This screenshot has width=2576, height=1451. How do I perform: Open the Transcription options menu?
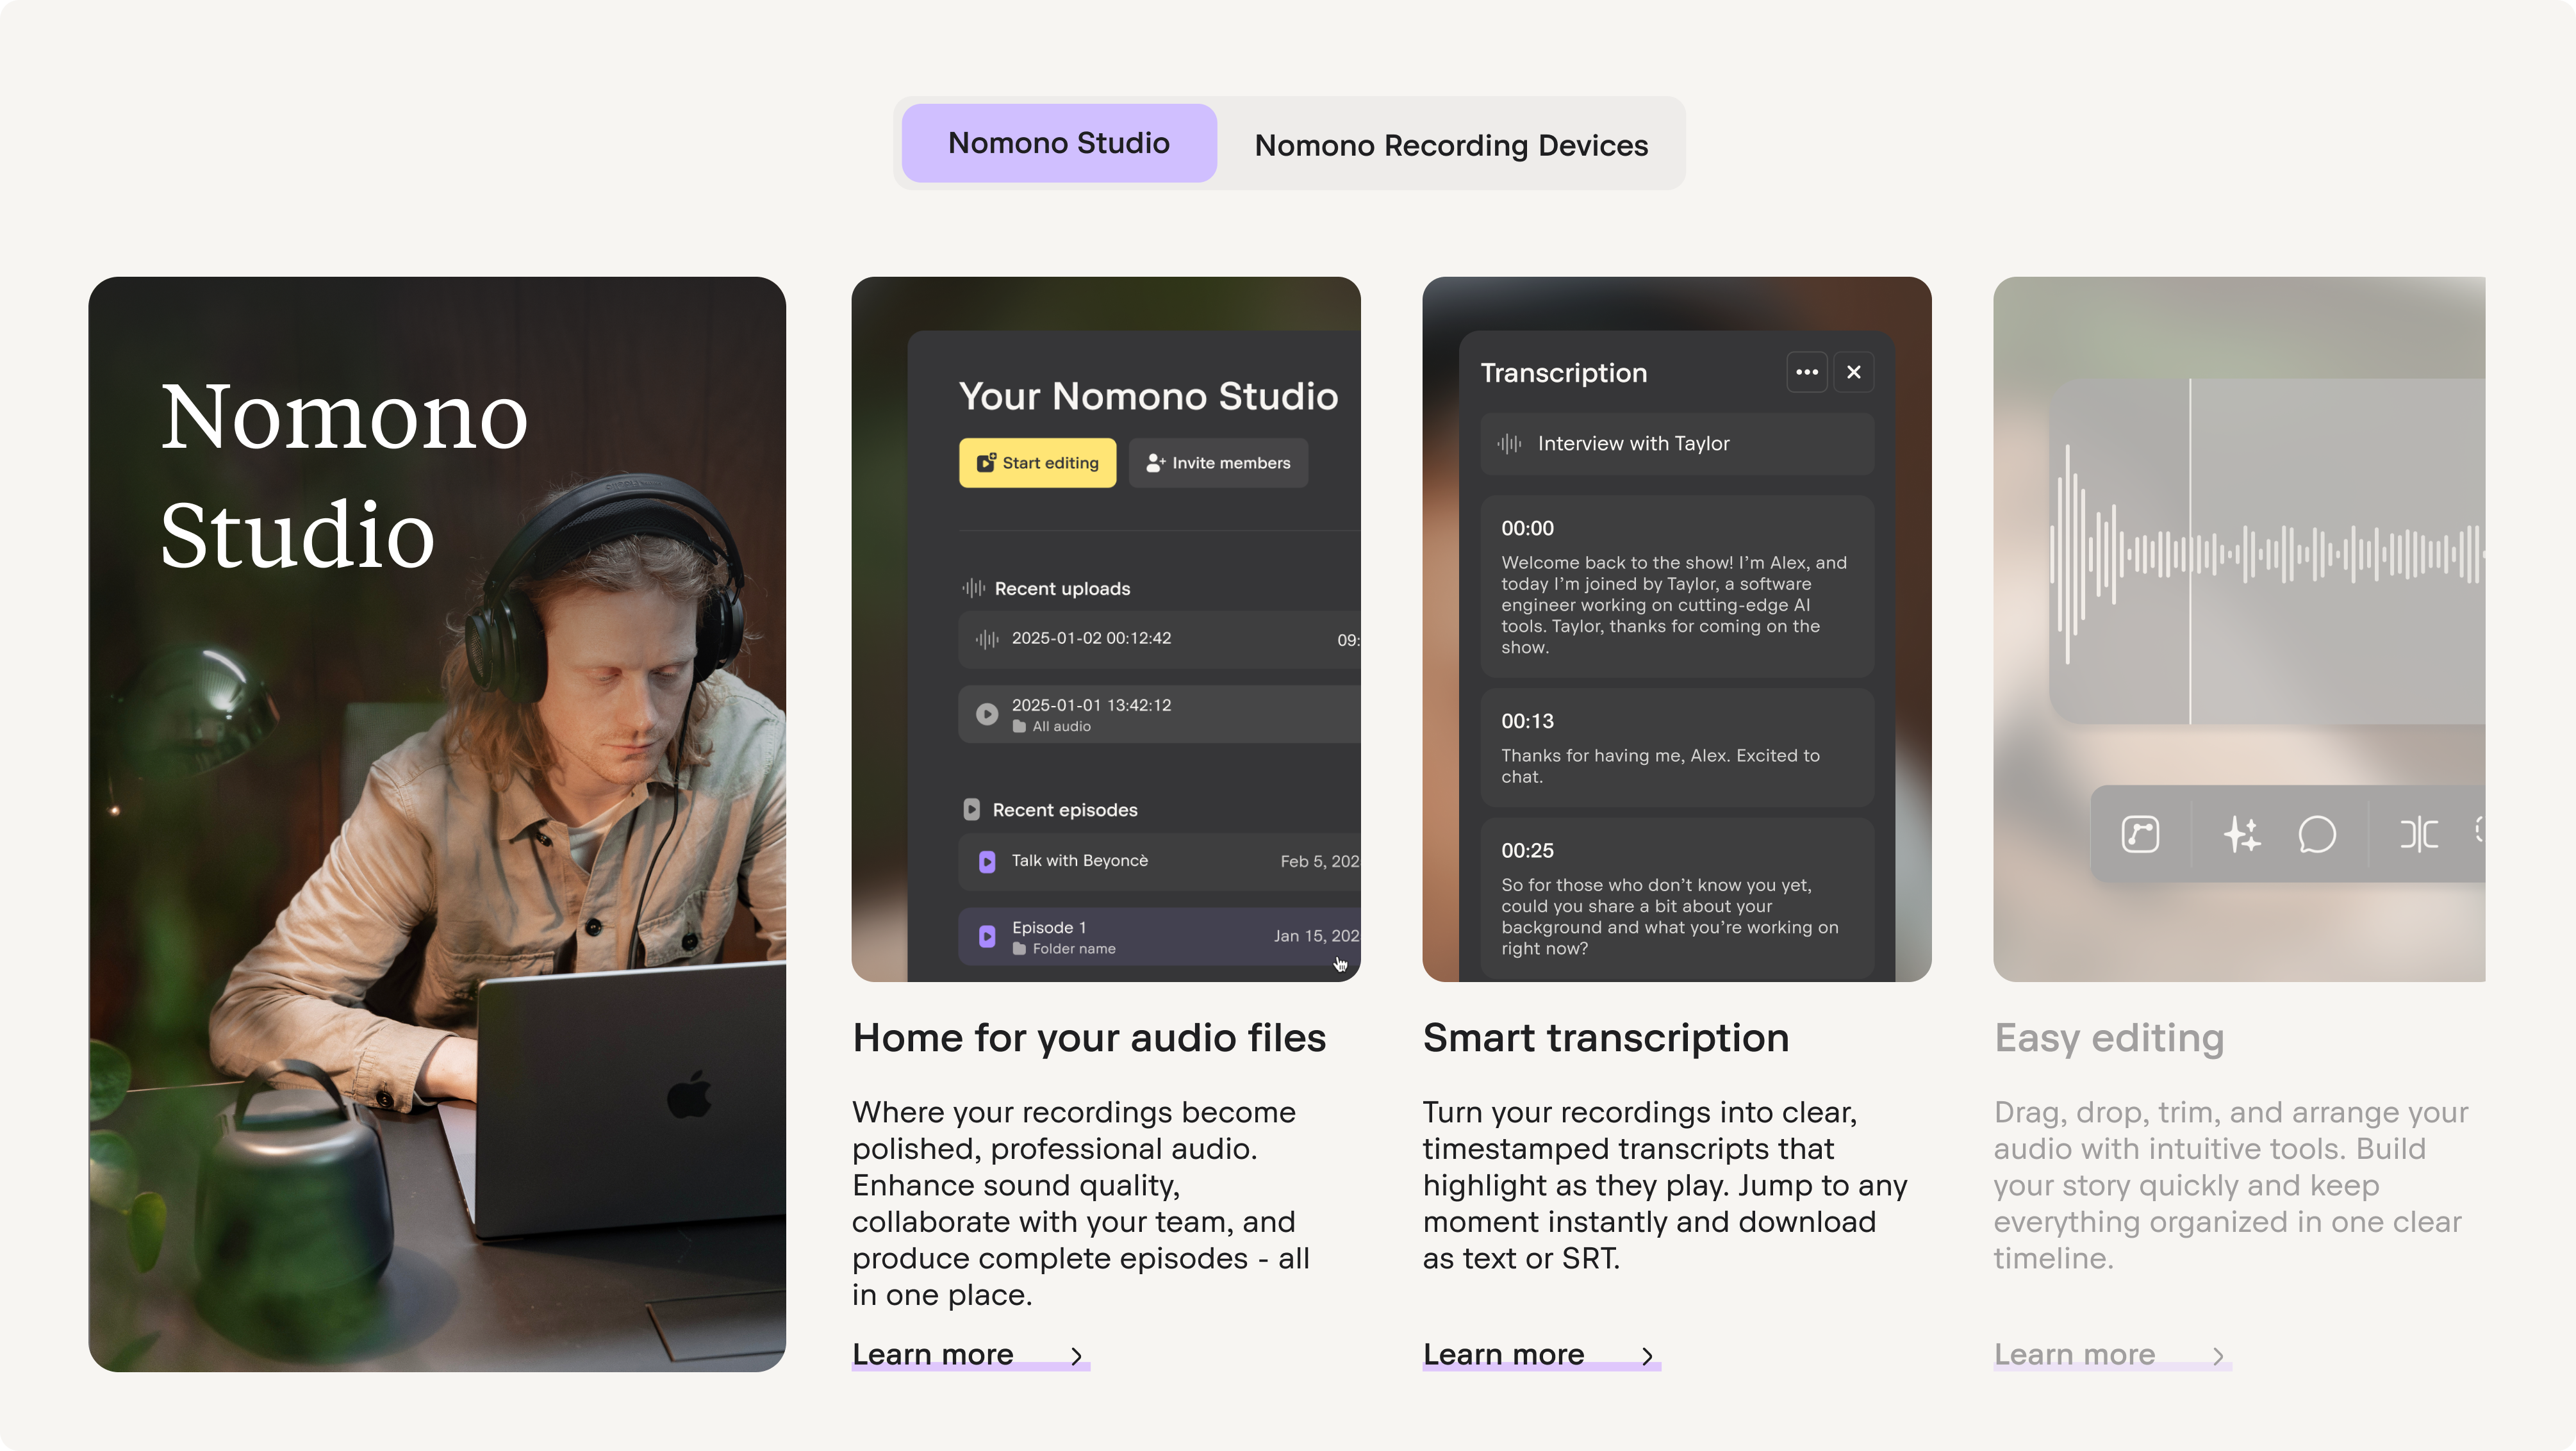[1807, 371]
